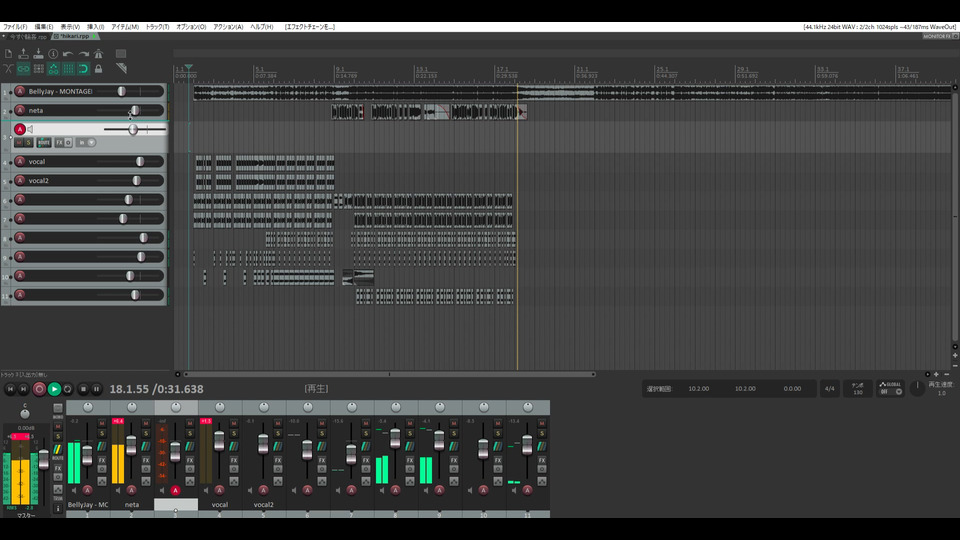Image resolution: width=960 pixels, height=540 pixels.
Task: Open track 3 input dropdown arrow
Action: [91, 142]
